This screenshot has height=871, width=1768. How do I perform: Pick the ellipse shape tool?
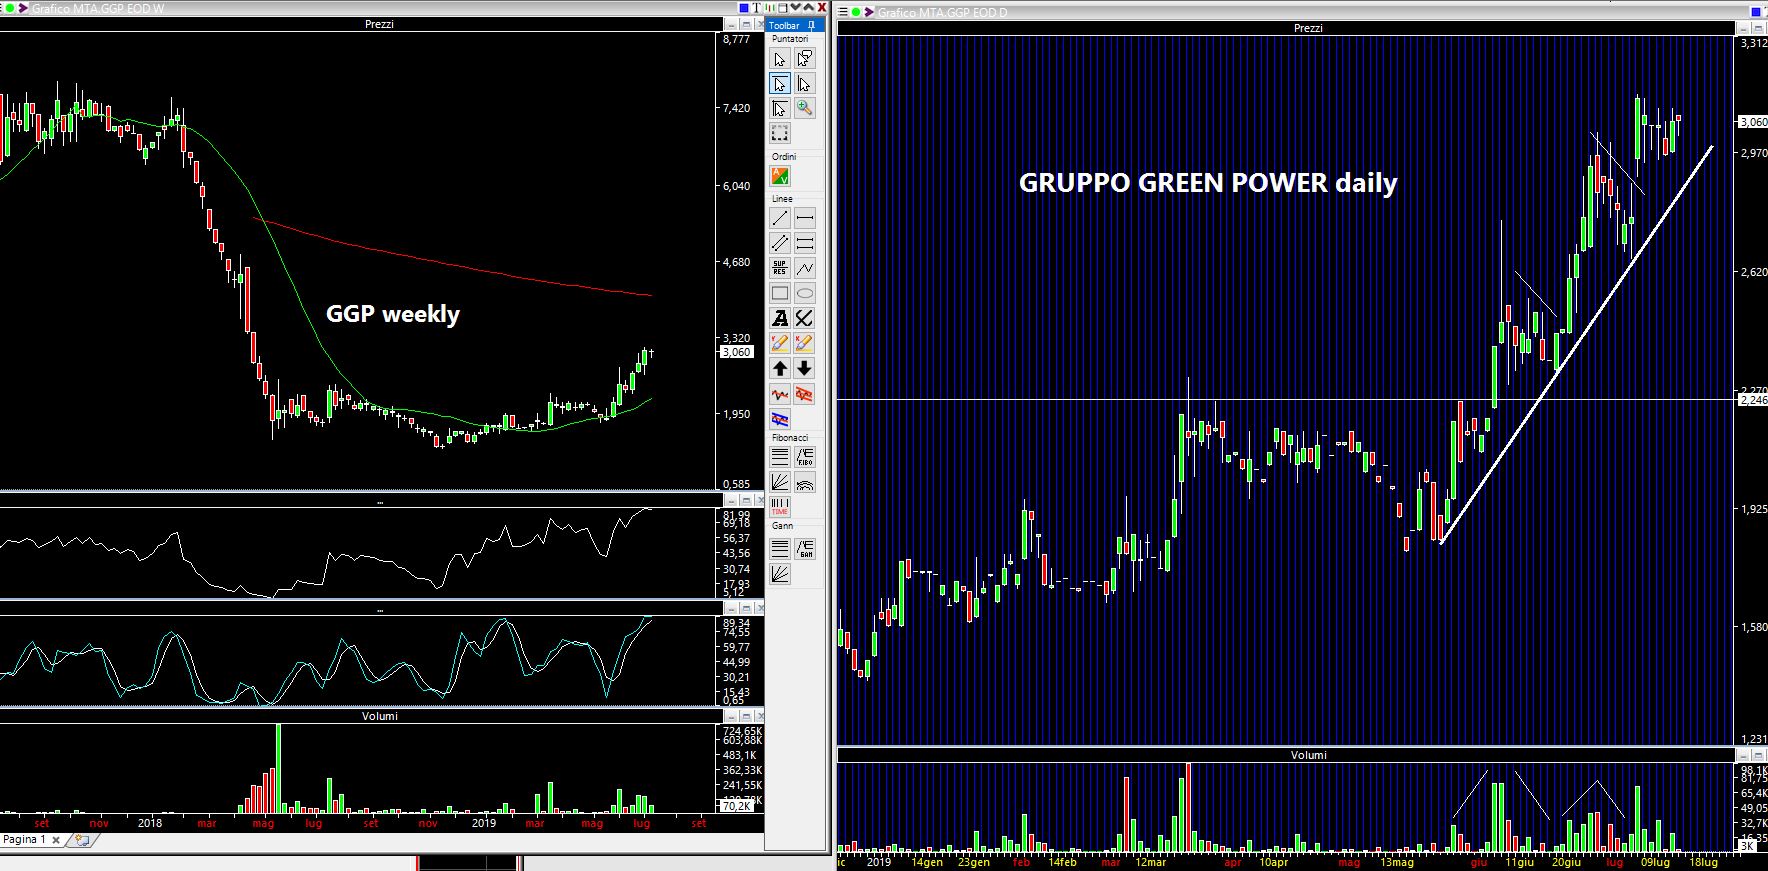point(804,293)
